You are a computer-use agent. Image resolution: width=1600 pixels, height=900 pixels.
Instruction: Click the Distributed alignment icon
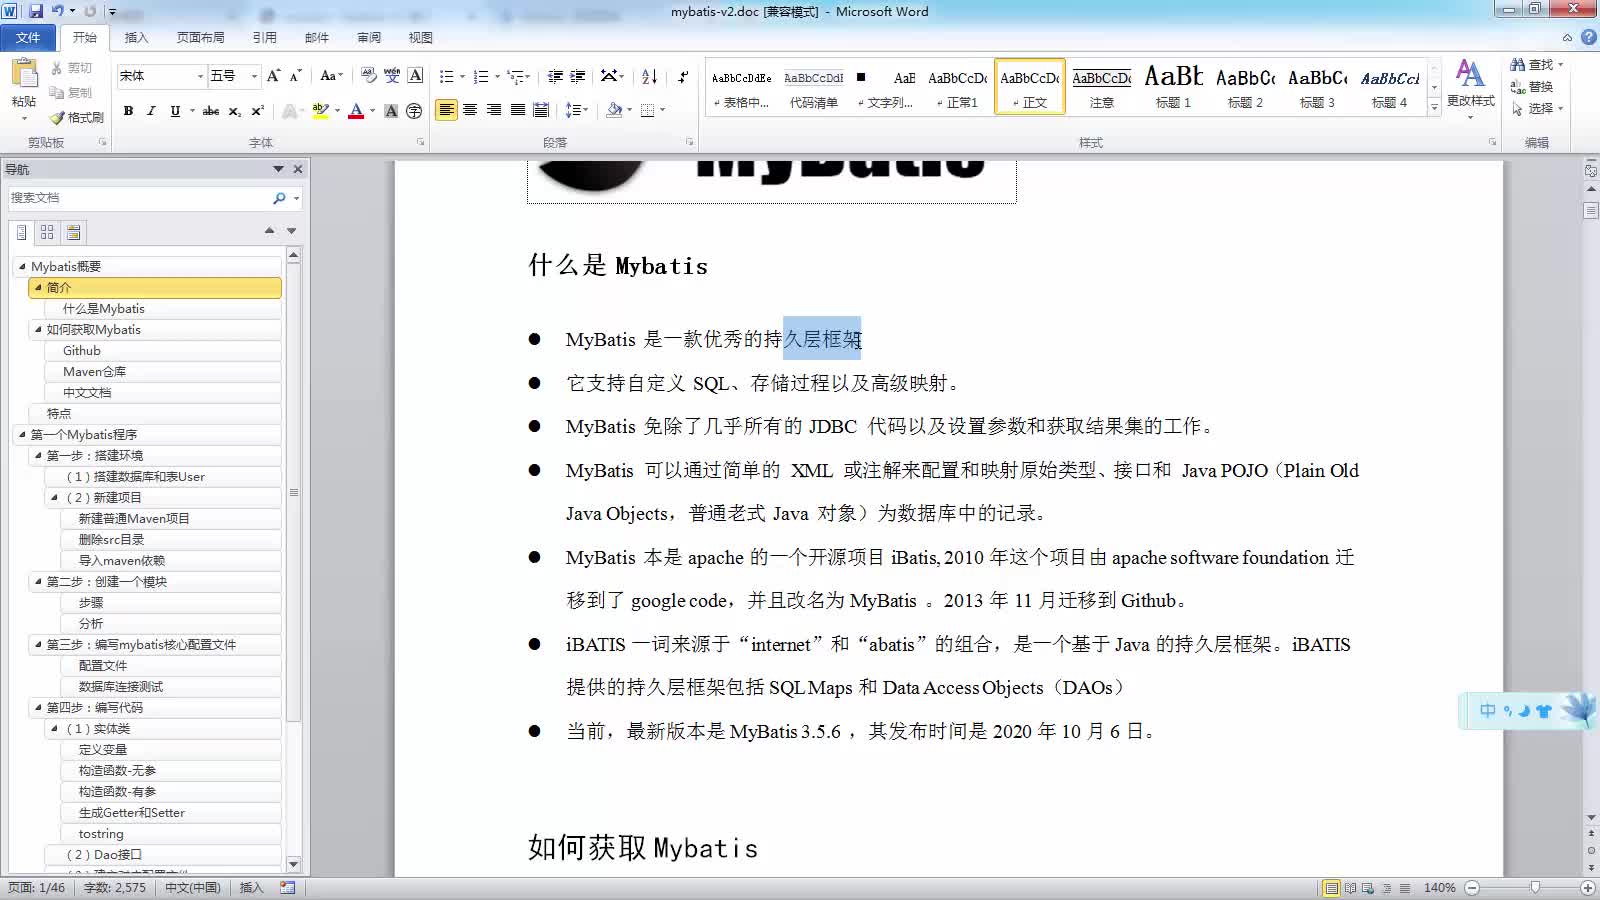(541, 110)
